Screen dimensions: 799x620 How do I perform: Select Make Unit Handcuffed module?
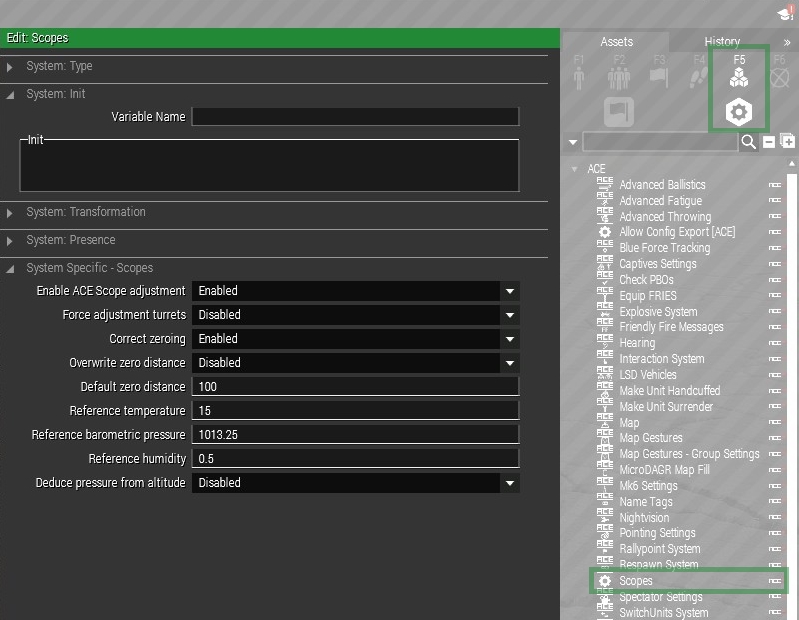670,391
